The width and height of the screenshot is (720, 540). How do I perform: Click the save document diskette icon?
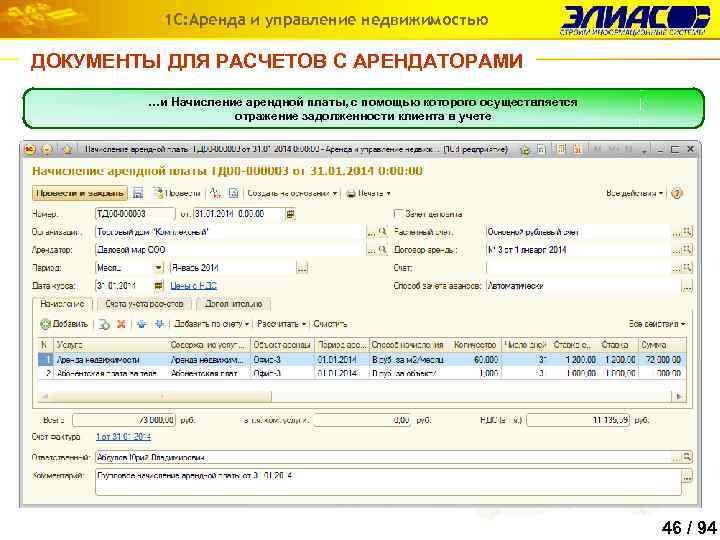138,193
